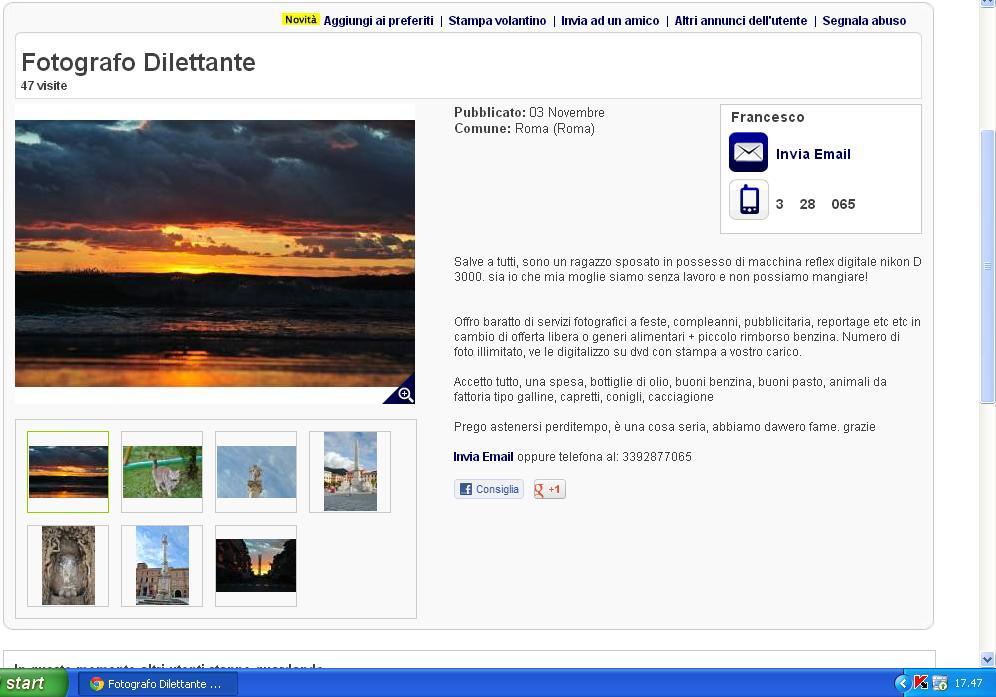996x697 pixels.
Task: Click the tray icon beside the clock
Action: click(x=940, y=683)
